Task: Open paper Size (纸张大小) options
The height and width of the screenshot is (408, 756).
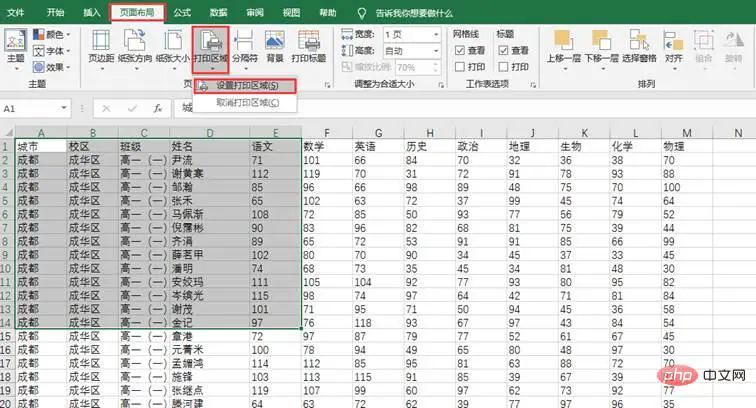Action: click(x=173, y=48)
